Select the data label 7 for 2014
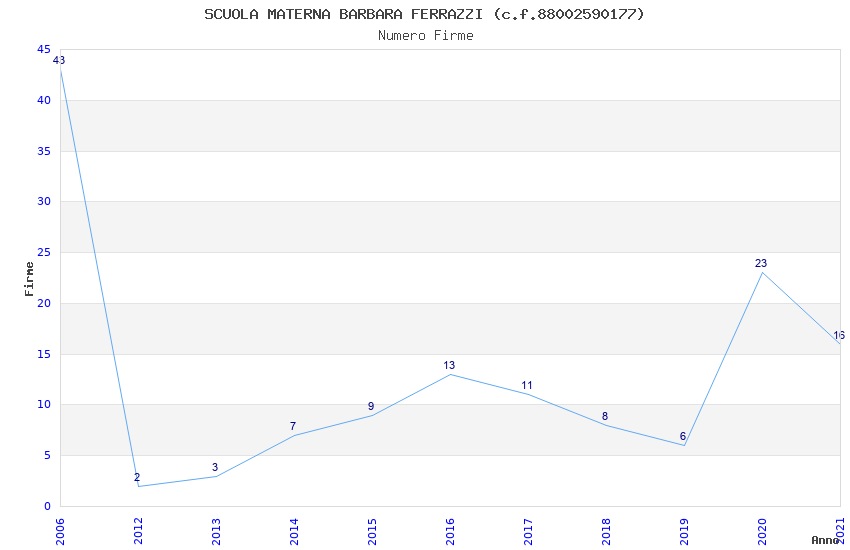Screen dimensions: 850x550 [x=293, y=426]
